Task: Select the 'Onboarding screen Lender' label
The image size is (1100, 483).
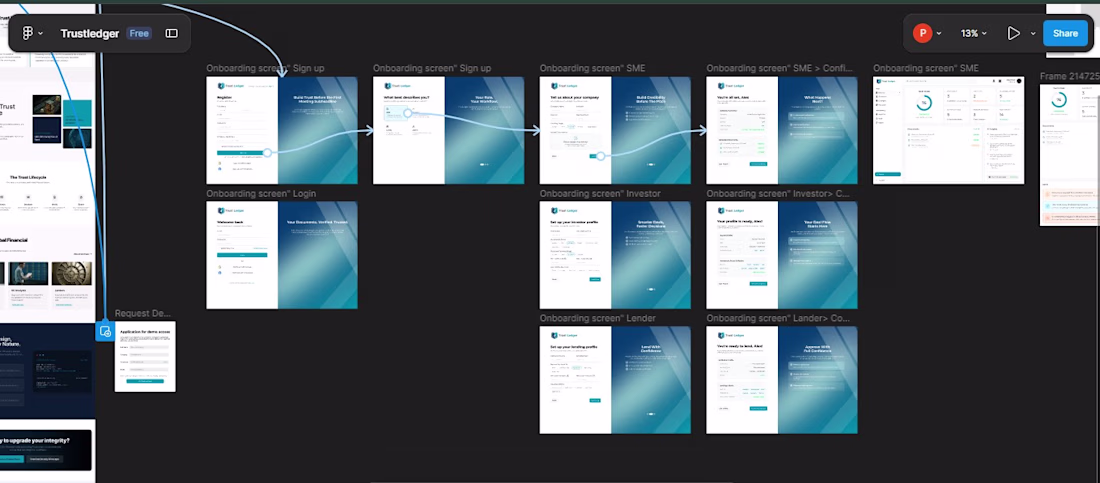Action: (x=598, y=318)
